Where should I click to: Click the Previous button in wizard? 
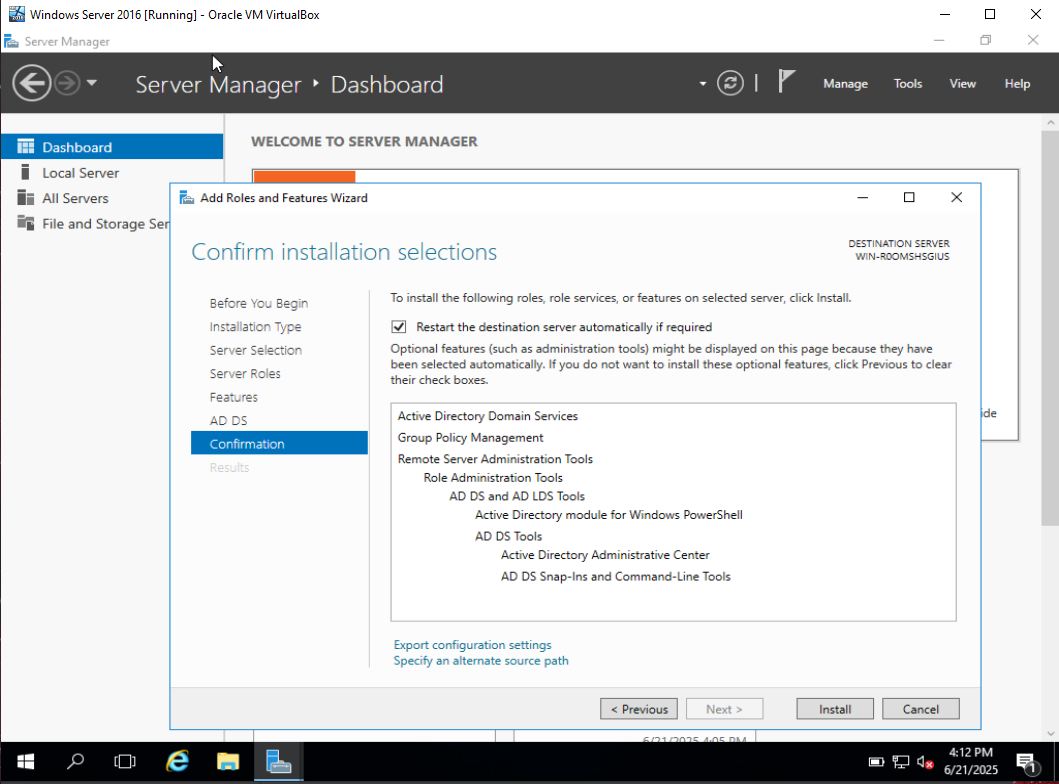[639, 709]
